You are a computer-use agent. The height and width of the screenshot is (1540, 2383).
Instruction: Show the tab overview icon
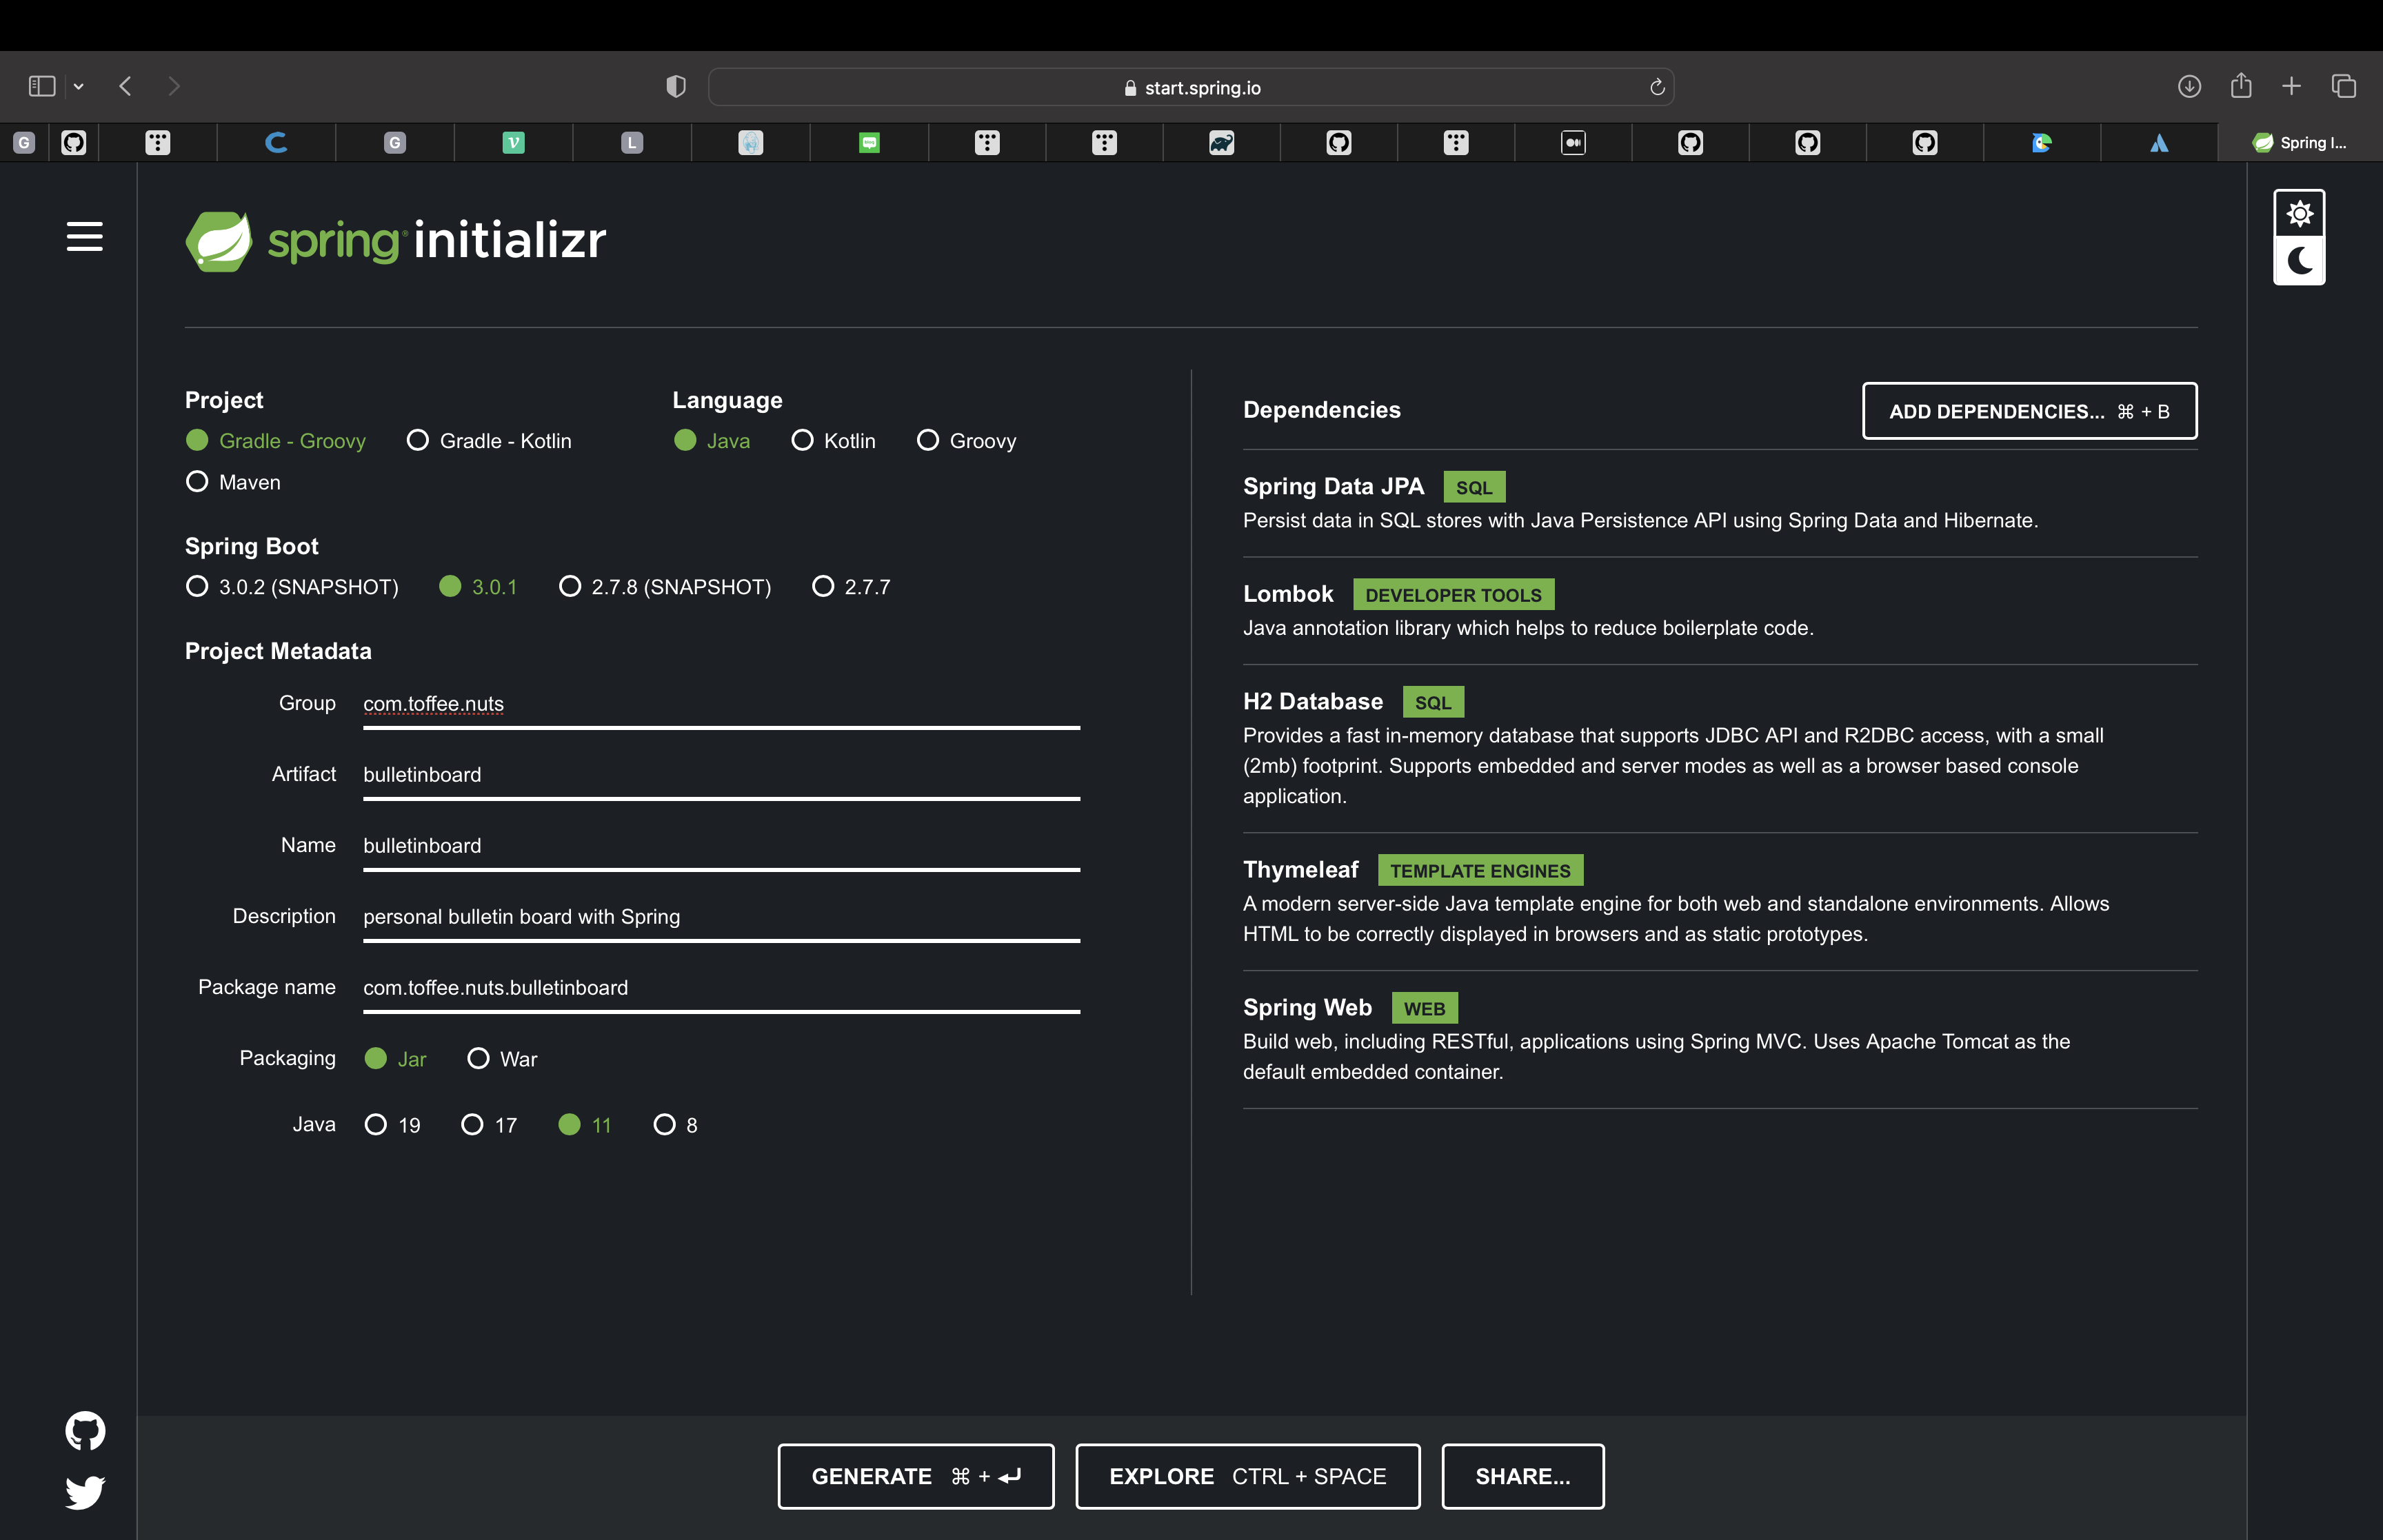(2344, 86)
